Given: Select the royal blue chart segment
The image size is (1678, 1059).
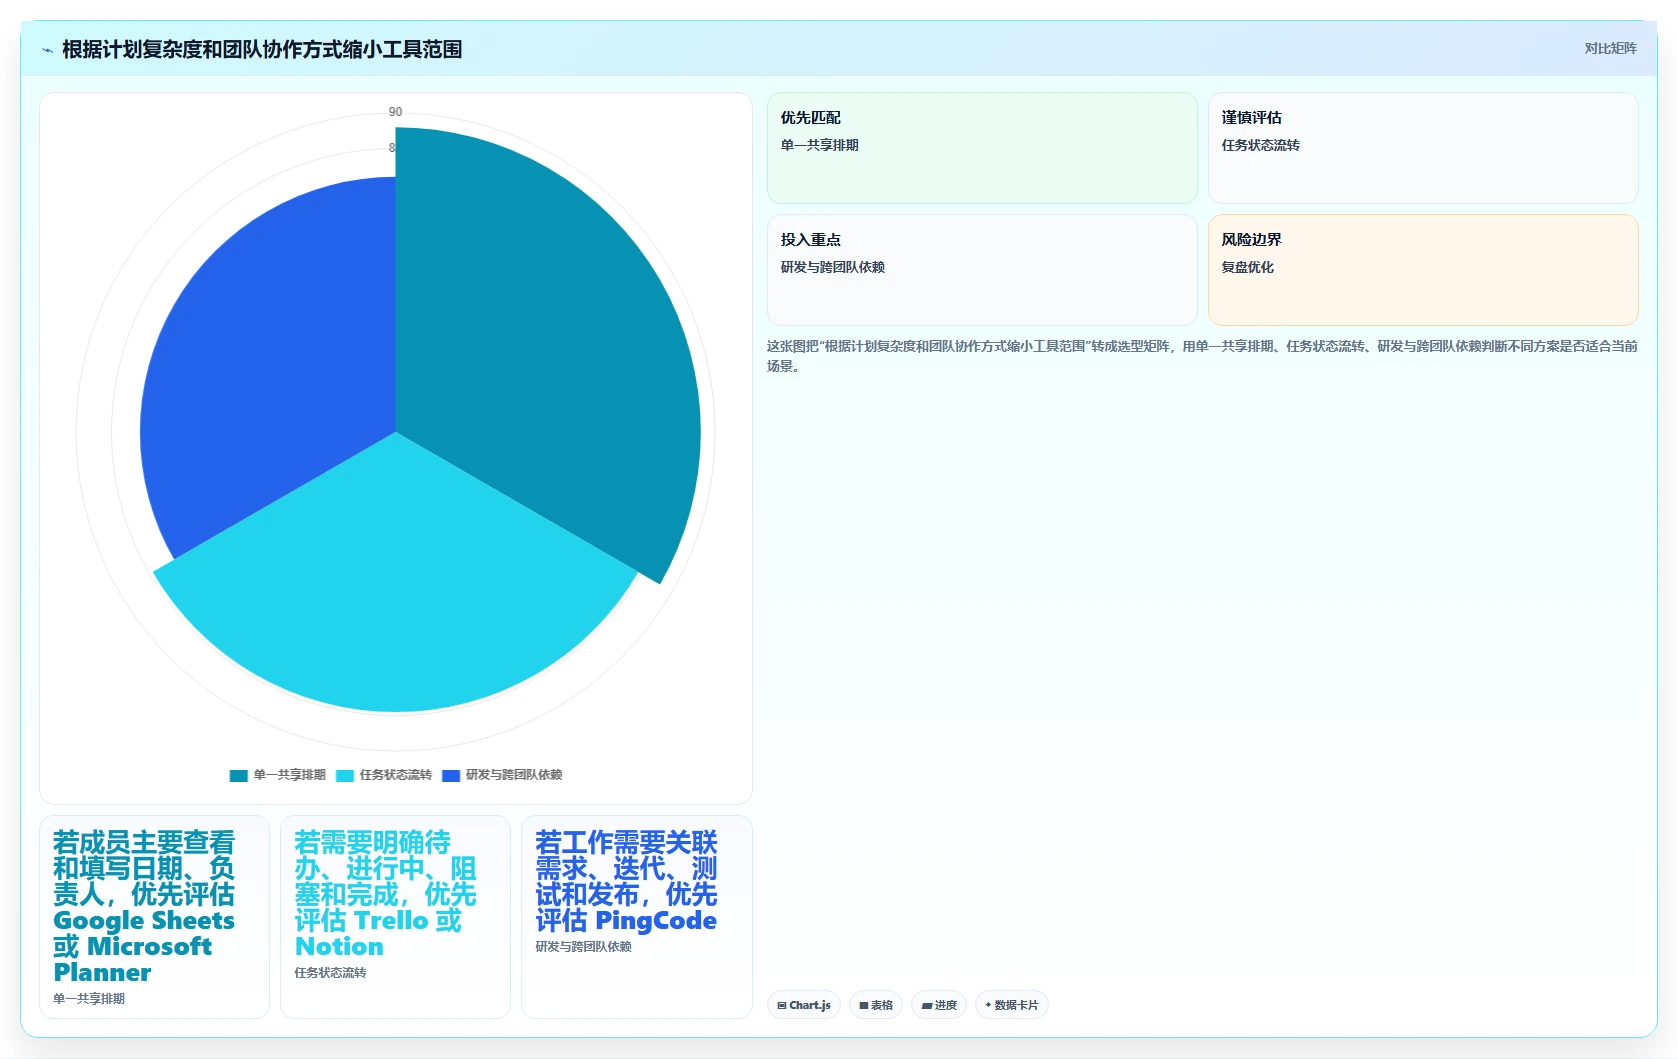Looking at the screenshot, I should click(x=270, y=370).
